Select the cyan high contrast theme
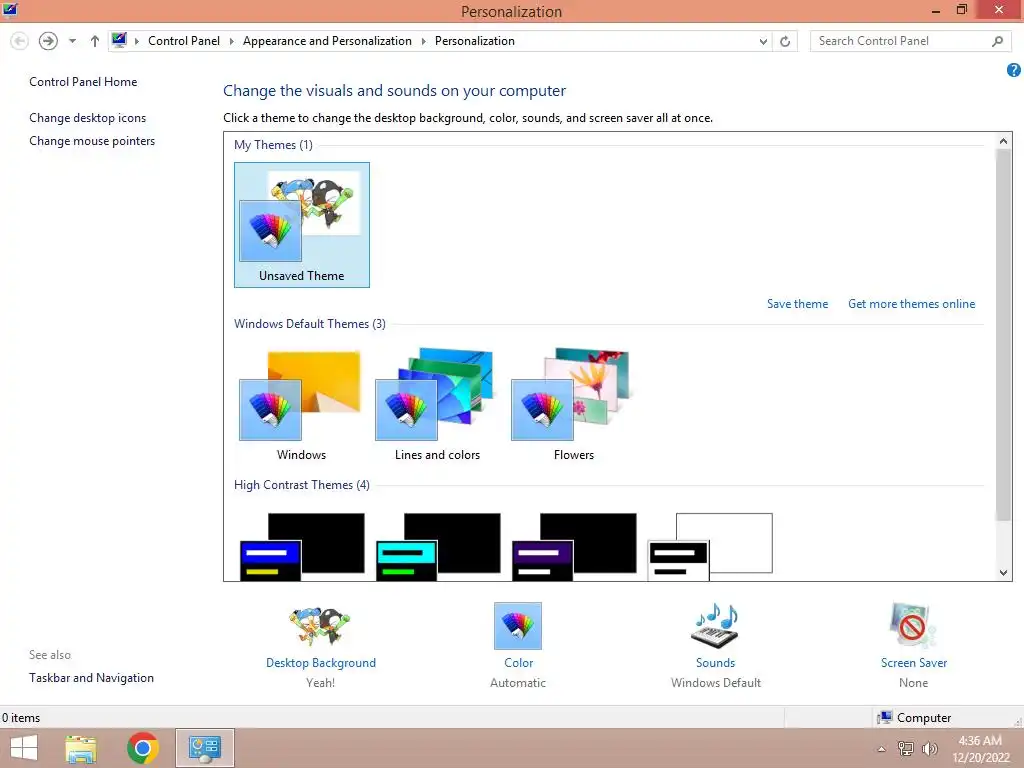 pyautogui.click(x=438, y=546)
